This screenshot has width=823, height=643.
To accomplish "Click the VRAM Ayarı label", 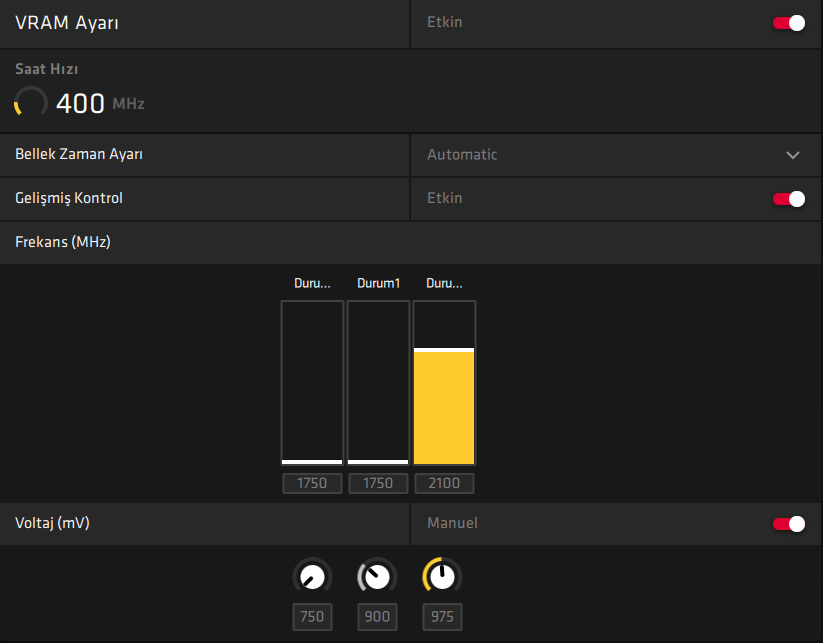I will [x=67, y=23].
